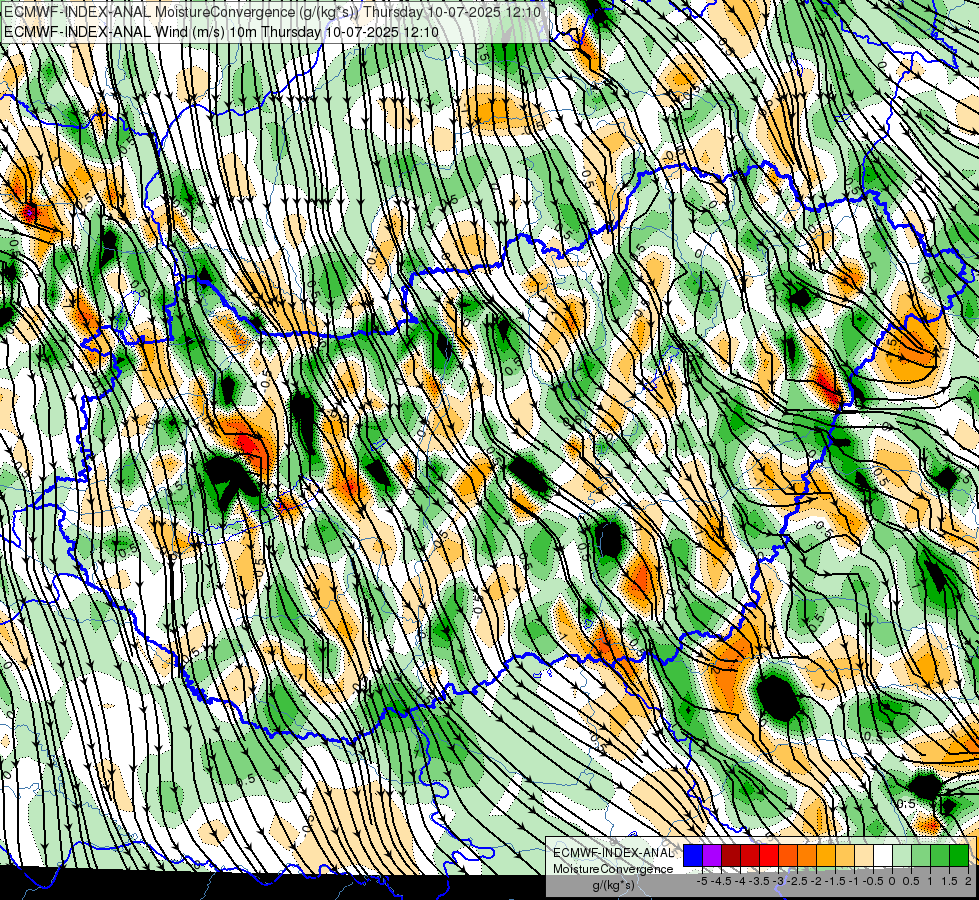Pick the bright red swatch above -3
This screenshot has height=900, width=979.
pos(769,855)
